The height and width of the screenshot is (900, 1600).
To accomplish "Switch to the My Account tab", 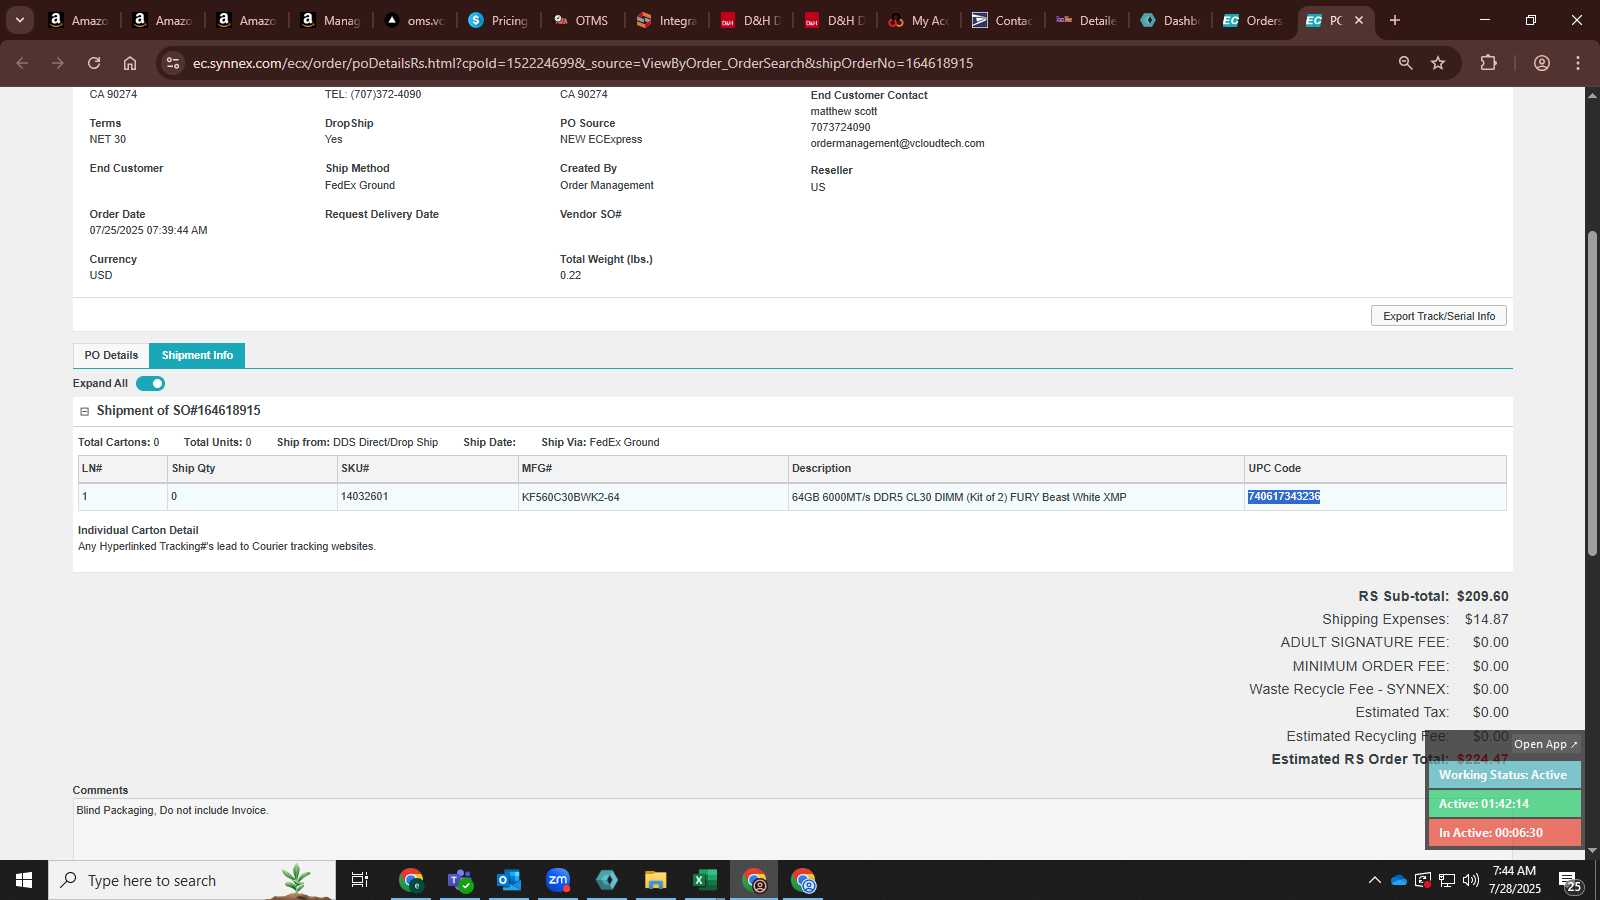I will (x=918, y=20).
